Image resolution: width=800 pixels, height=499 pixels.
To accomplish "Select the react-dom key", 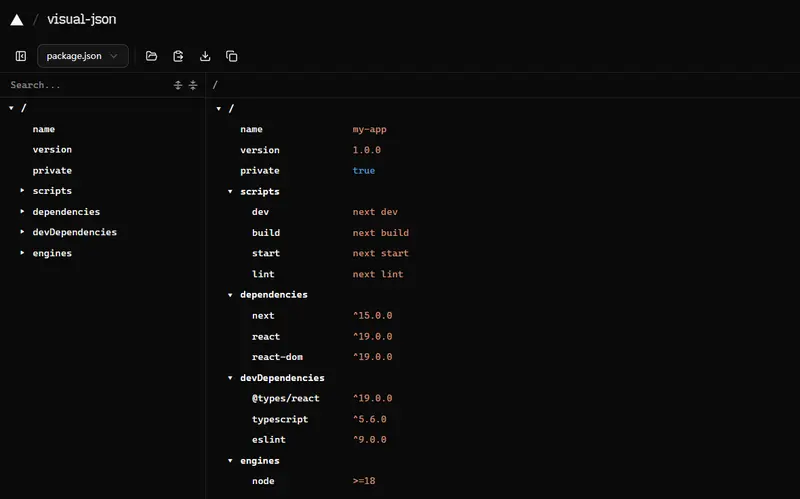I will 277,357.
